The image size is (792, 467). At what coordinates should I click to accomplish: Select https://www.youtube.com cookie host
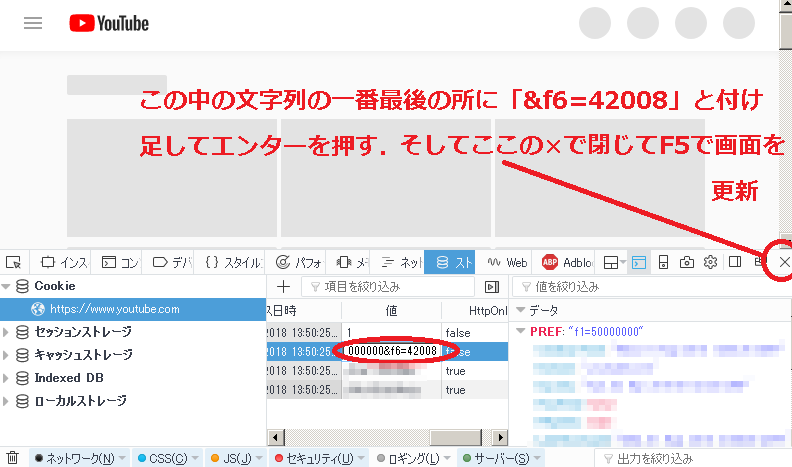[133, 309]
